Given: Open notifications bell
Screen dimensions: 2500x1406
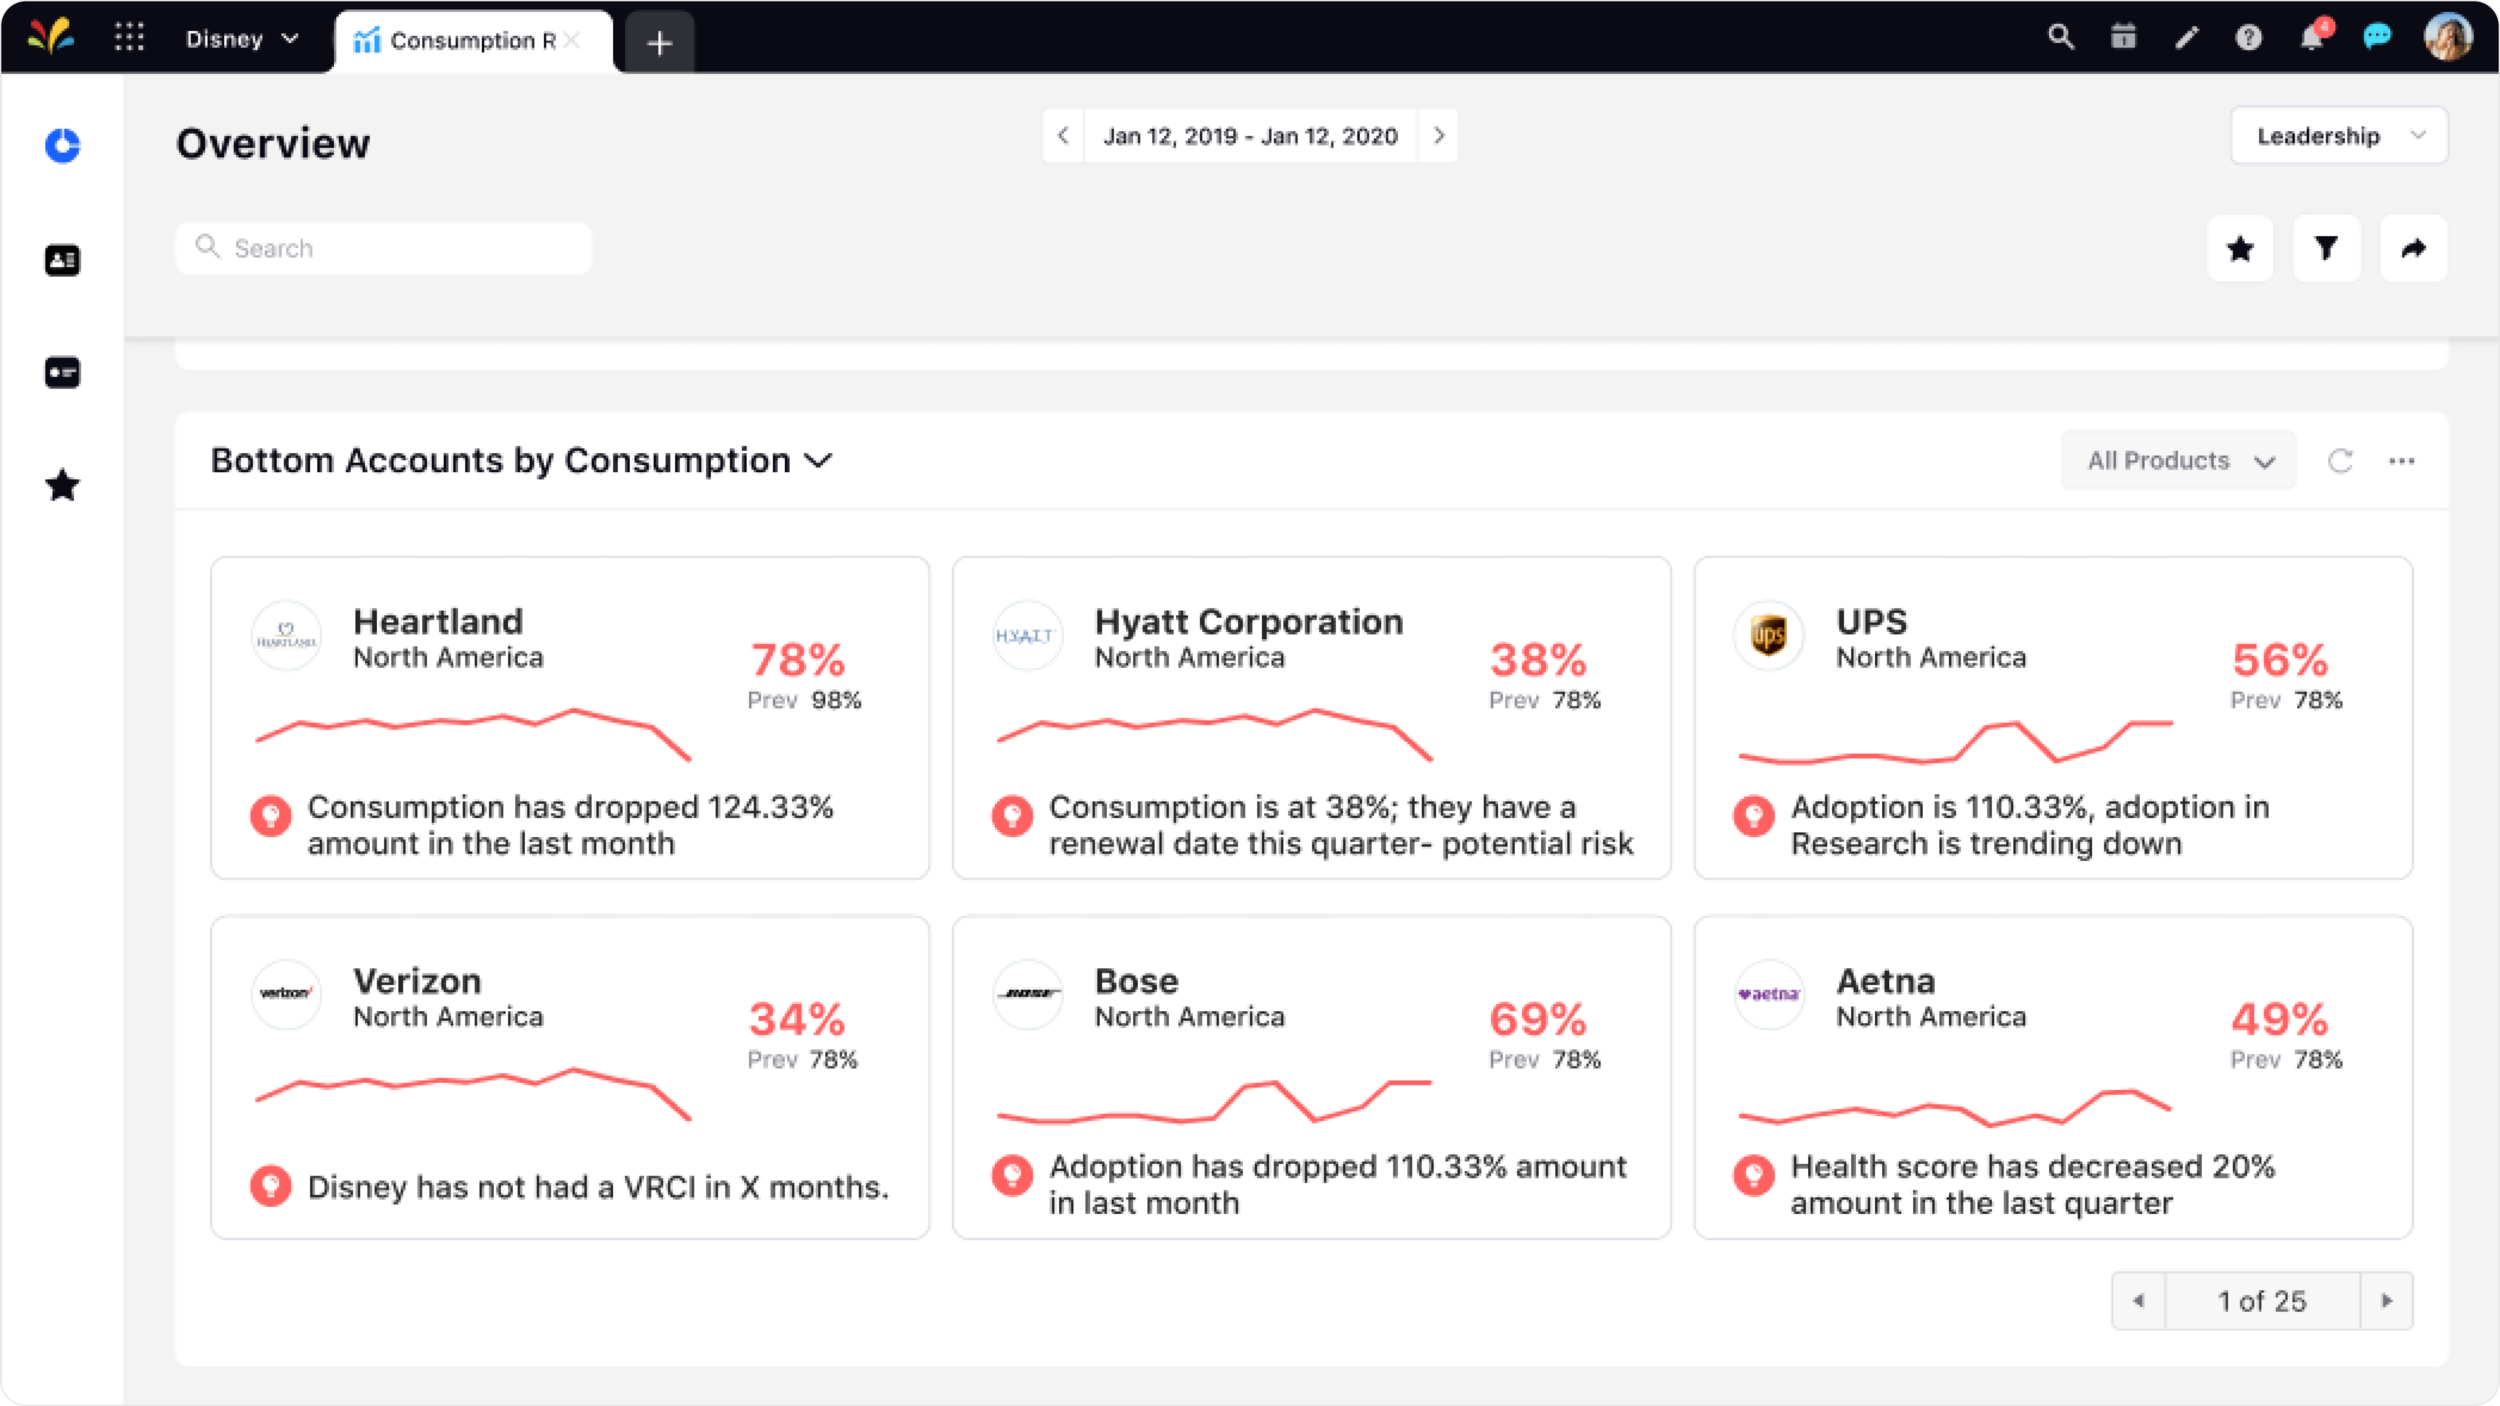Looking at the screenshot, I should click(x=2313, y=36).
